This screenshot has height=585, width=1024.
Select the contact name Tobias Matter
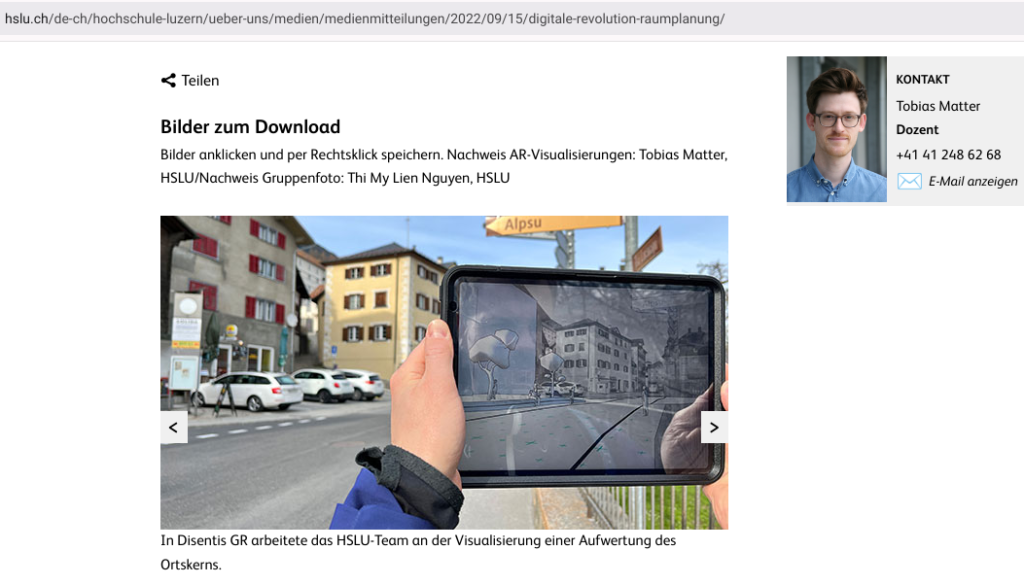938,106
